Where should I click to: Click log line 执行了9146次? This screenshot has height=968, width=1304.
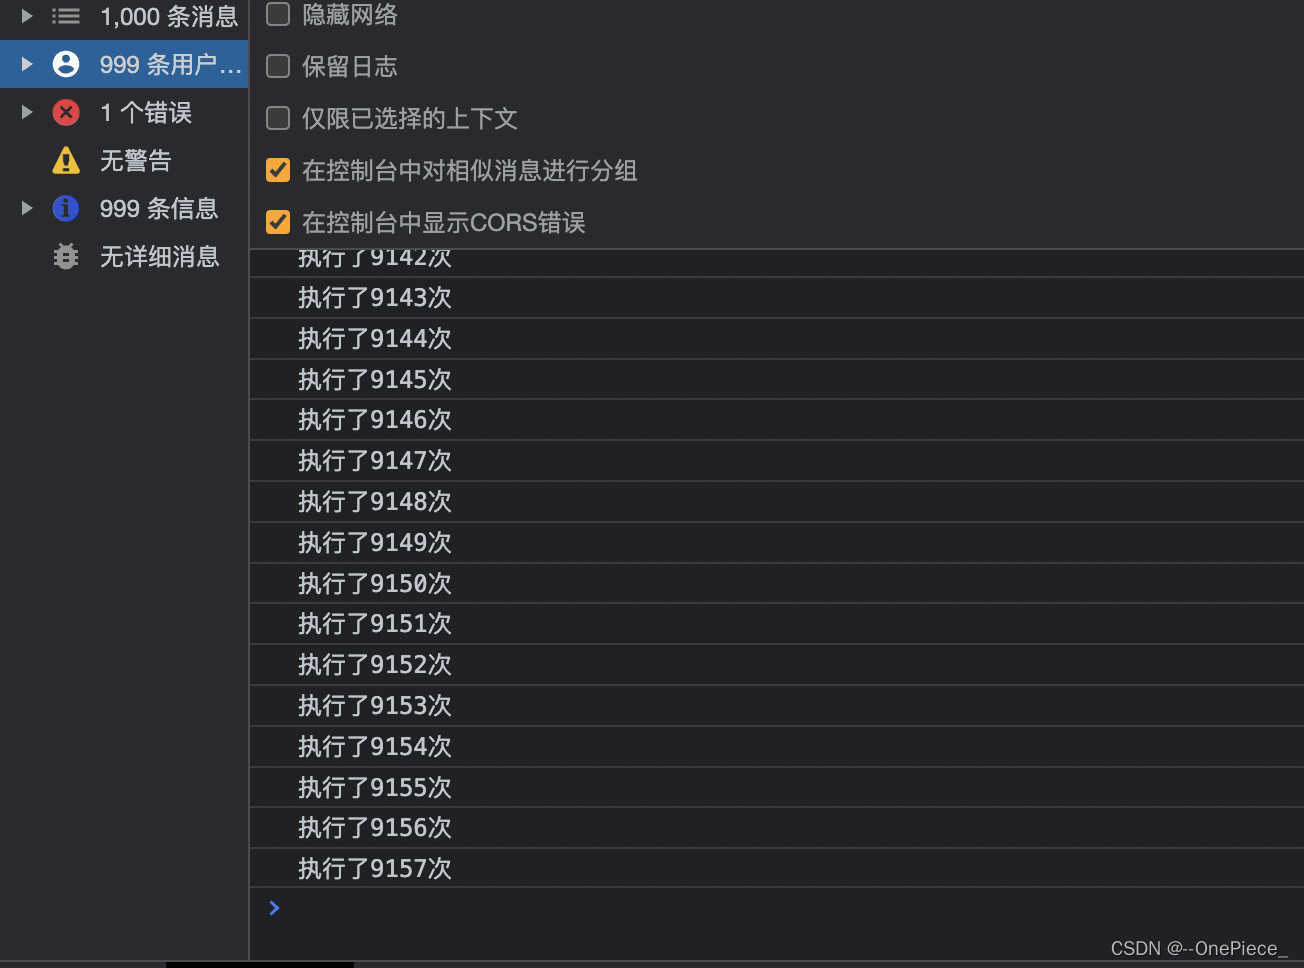click(x=777, y=420)
